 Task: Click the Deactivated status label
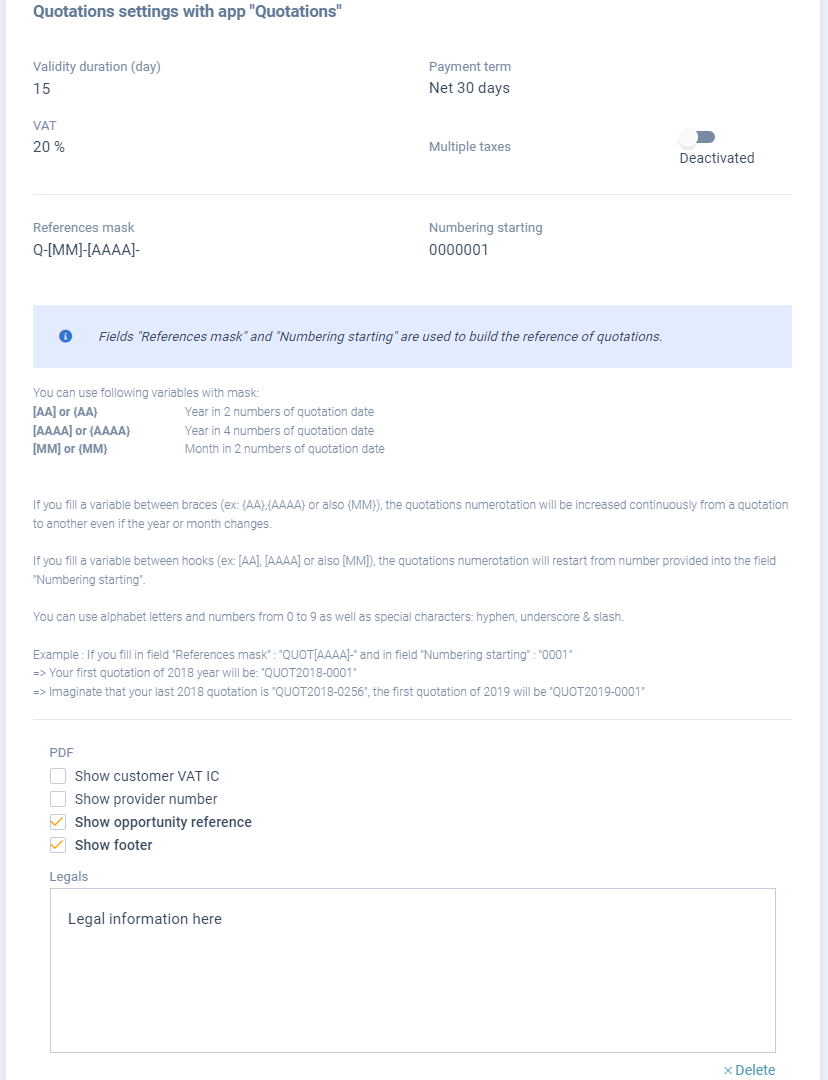[x=717, y=158]
